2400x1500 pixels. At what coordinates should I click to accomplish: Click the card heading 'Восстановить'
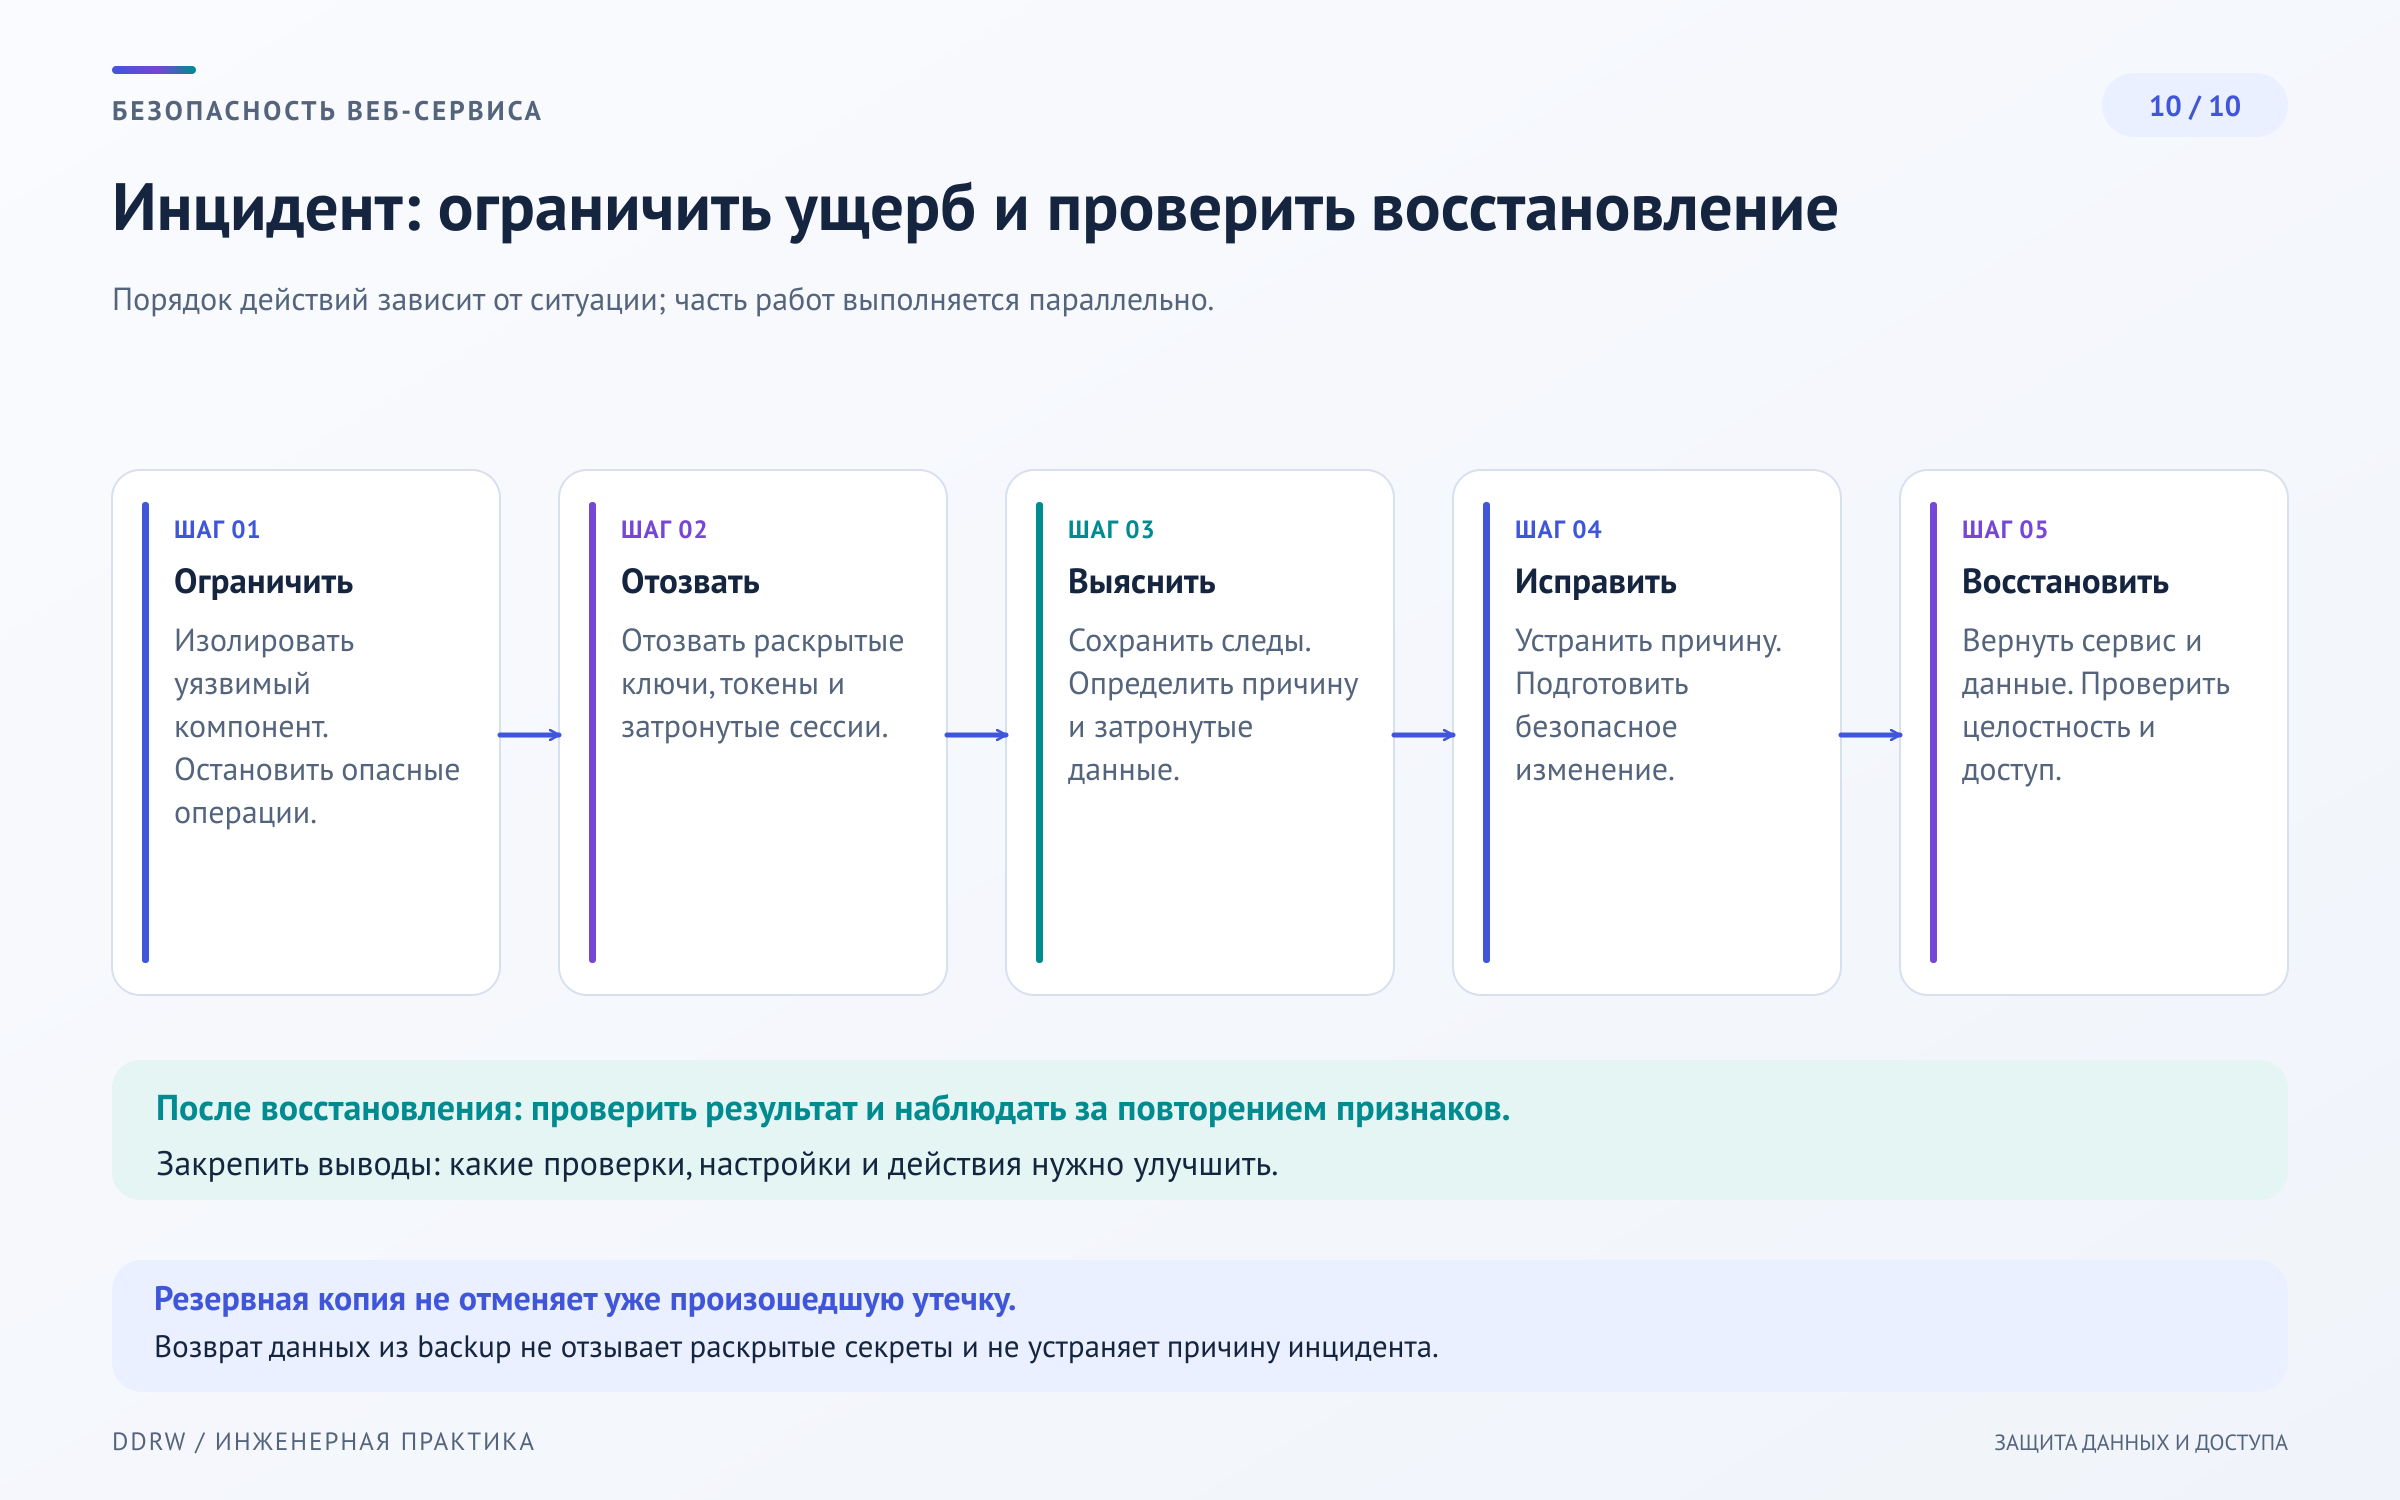(x=2065, y=582)
